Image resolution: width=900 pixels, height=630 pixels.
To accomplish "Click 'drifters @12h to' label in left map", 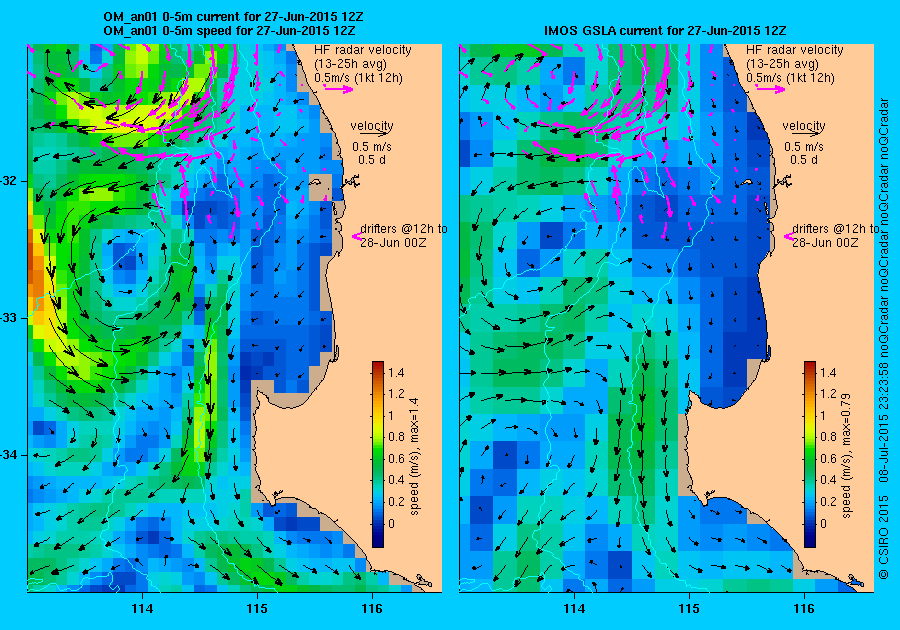I will 404,229.
